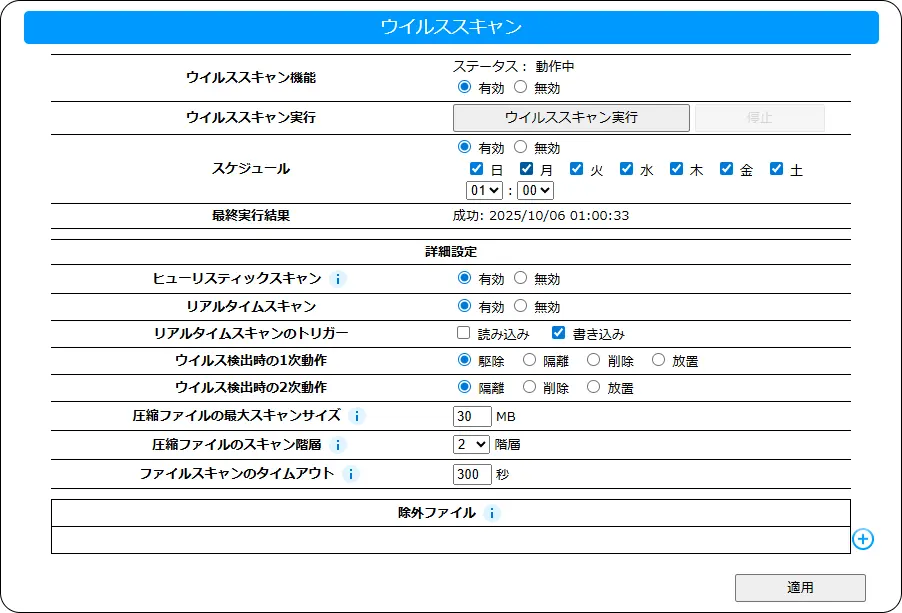Open the schedule minute dropdown
The width and height of the screenshot is (902, 613).
[x=535, y=190]
